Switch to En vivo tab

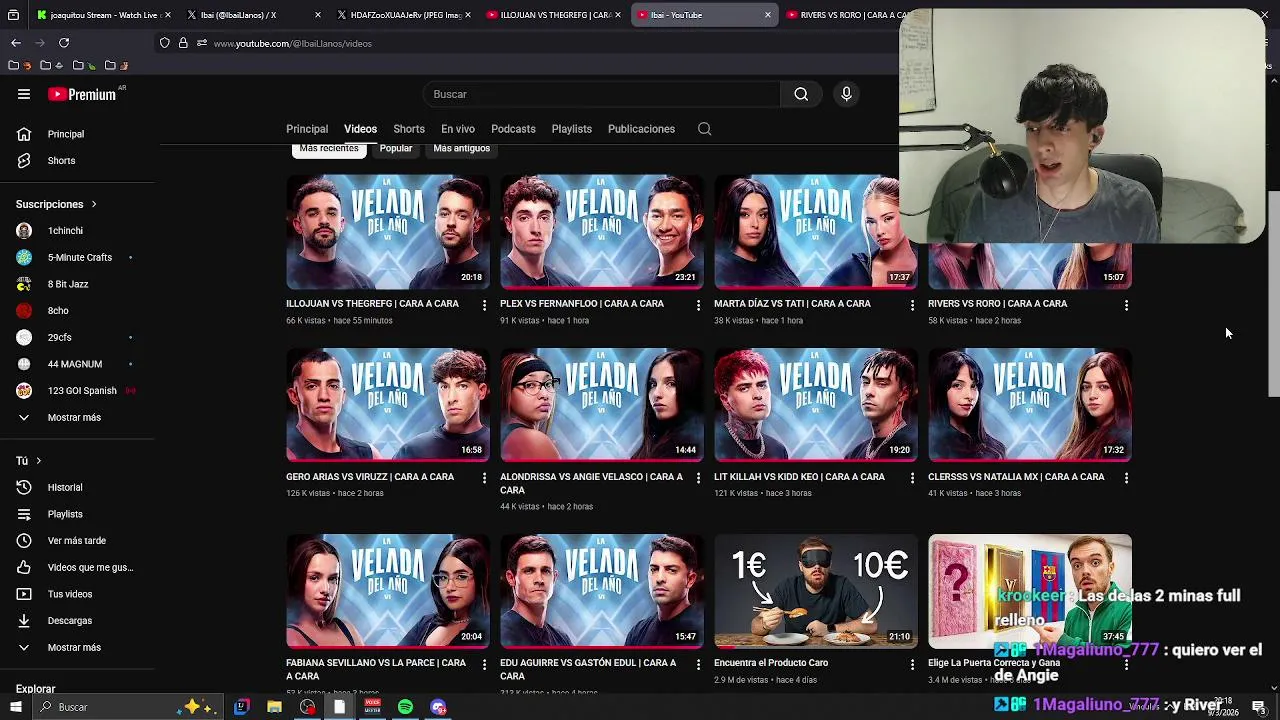click(458, 129)
